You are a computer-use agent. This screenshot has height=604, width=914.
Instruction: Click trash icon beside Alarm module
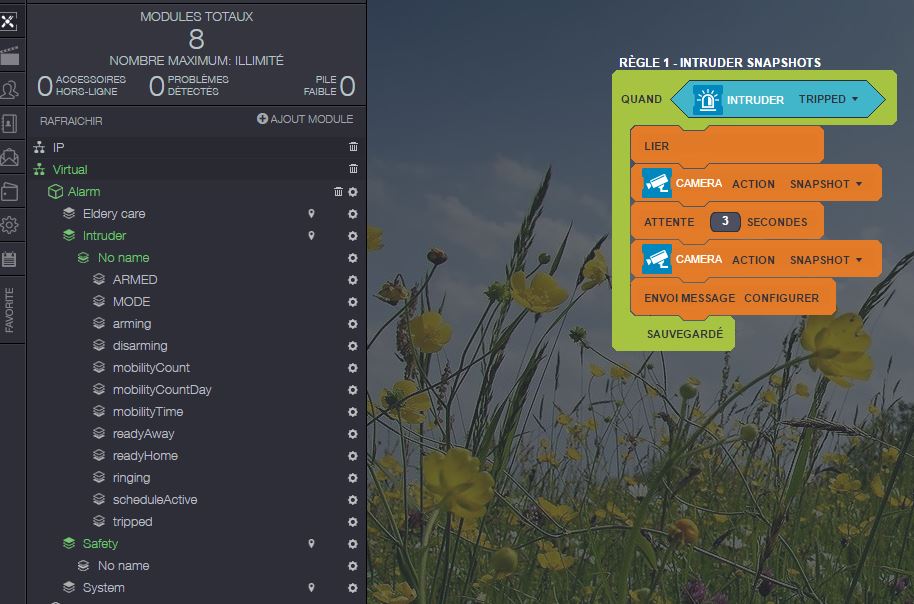click(x=338, y=192)
